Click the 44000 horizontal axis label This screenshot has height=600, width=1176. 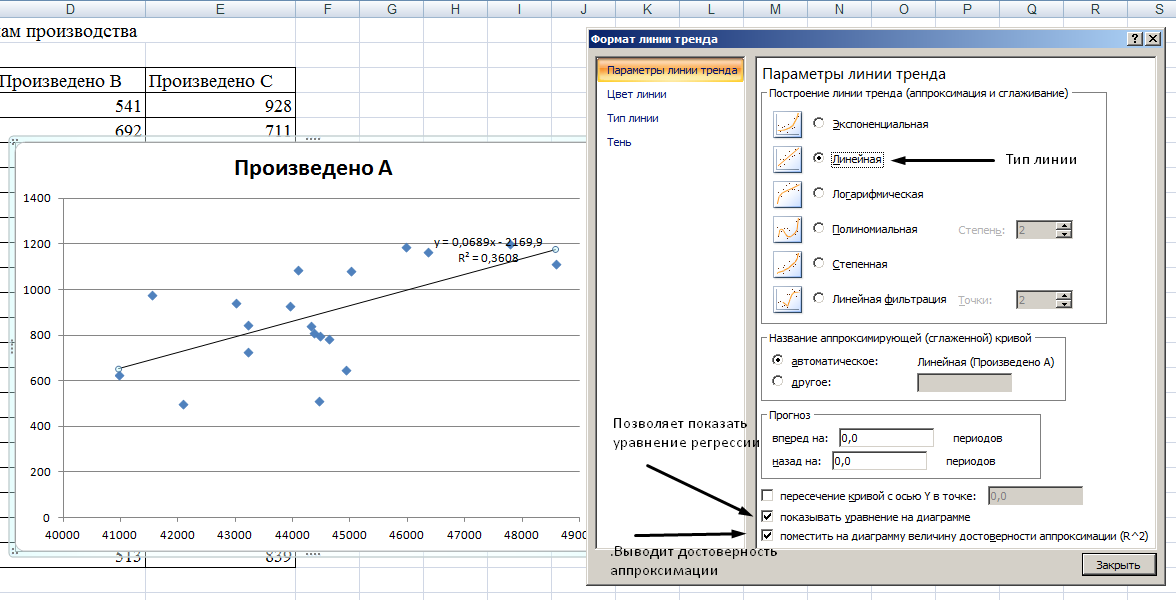tap(292, 535)
